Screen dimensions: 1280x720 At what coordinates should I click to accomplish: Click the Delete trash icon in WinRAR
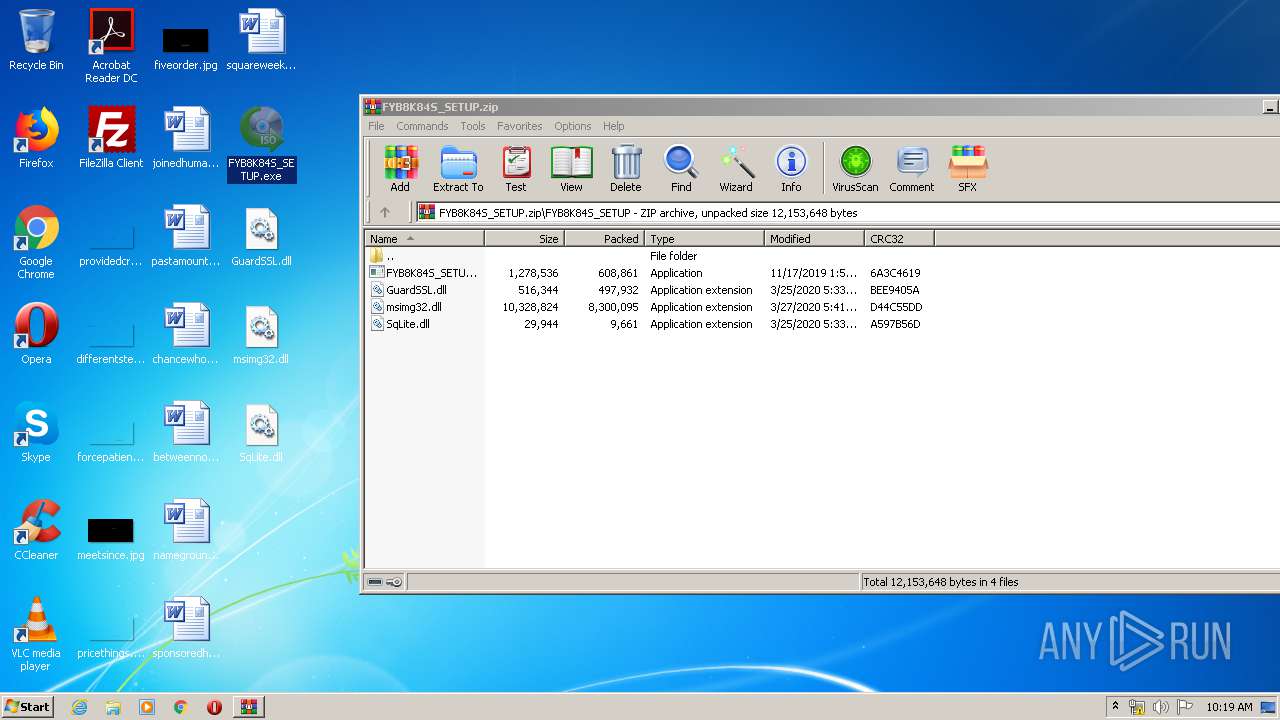click(x=626, y=168)
